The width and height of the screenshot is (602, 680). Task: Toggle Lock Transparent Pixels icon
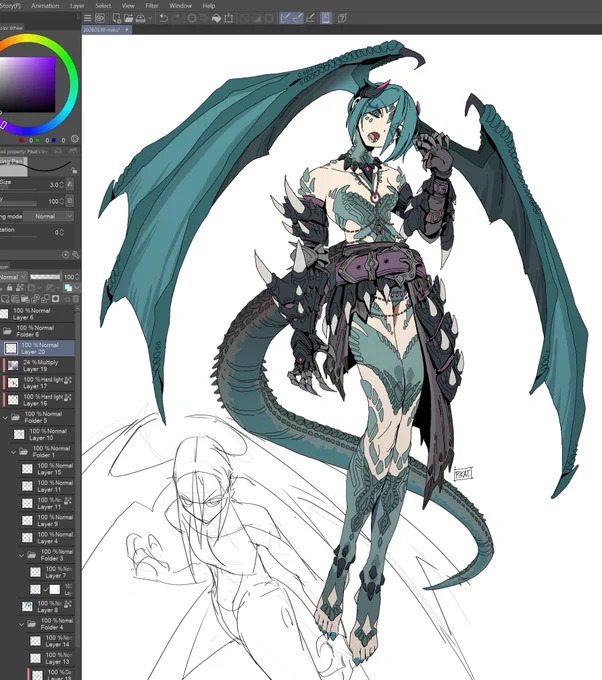pos(20,288)
